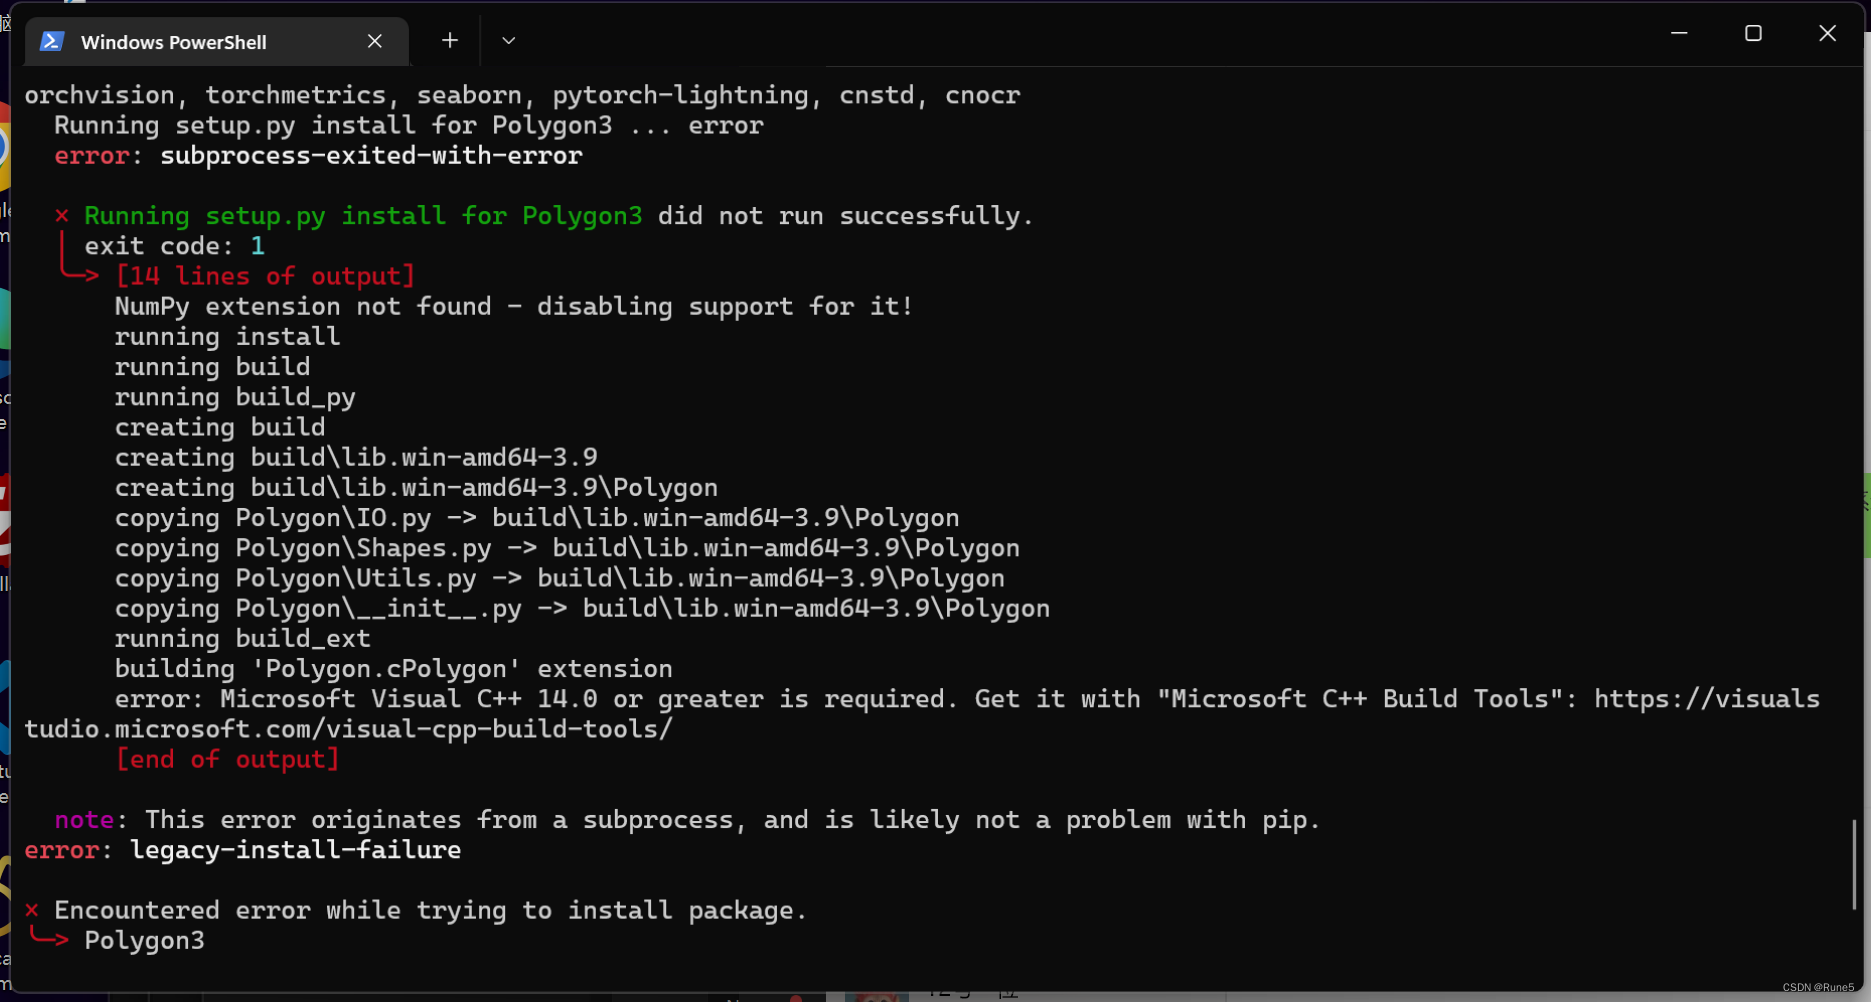Open a new terminal tab with the plus button
Image resolution: width=1871 pixels, height=1002 pixels.
pos(448,40)
